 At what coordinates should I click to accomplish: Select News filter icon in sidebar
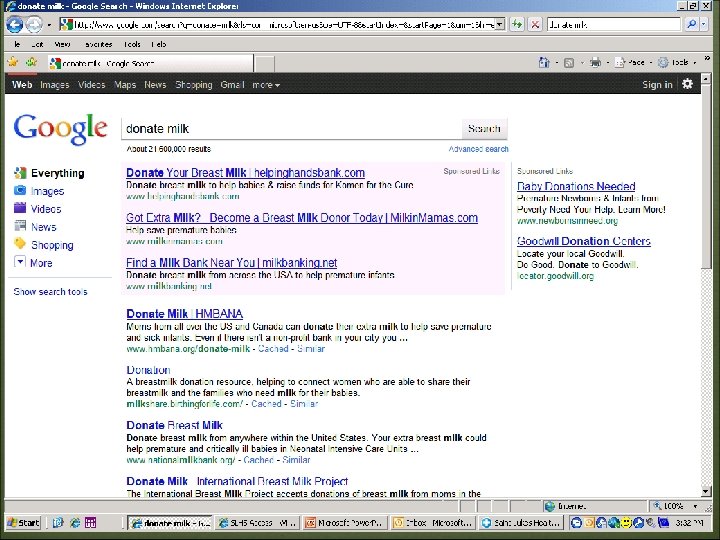point(20,225)
